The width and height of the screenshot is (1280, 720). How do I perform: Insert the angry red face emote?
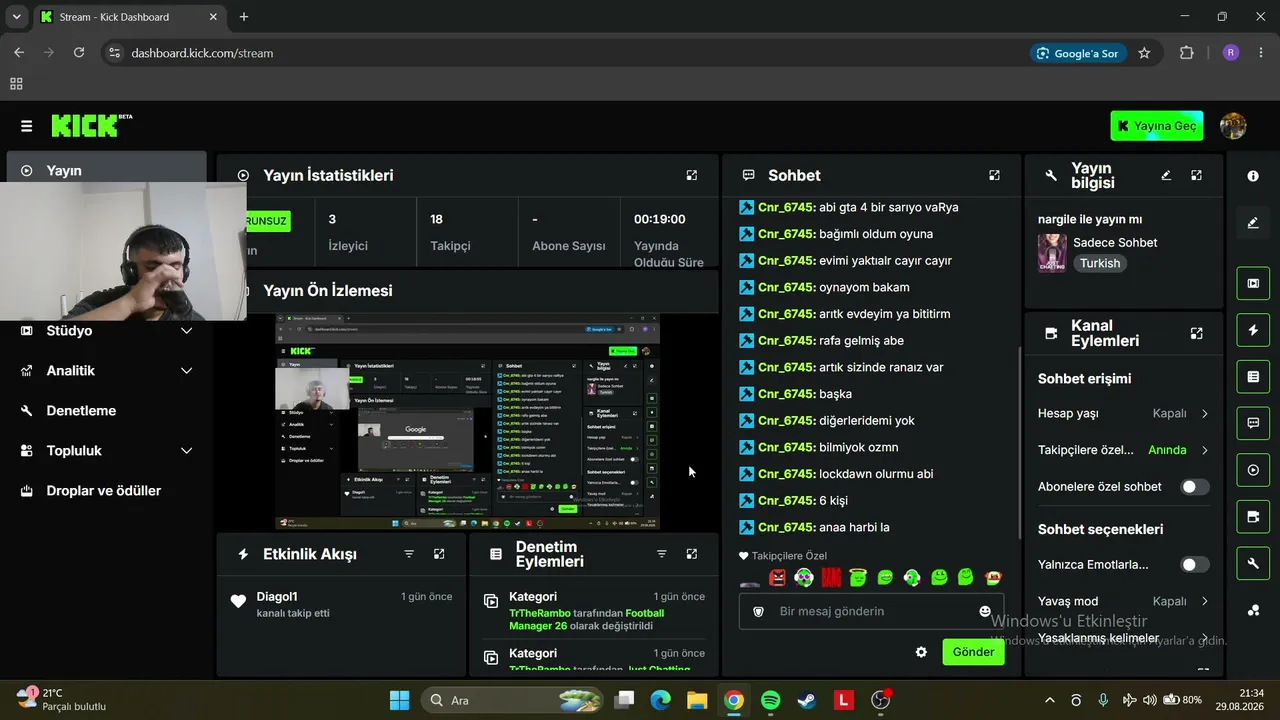coord(777,577)
